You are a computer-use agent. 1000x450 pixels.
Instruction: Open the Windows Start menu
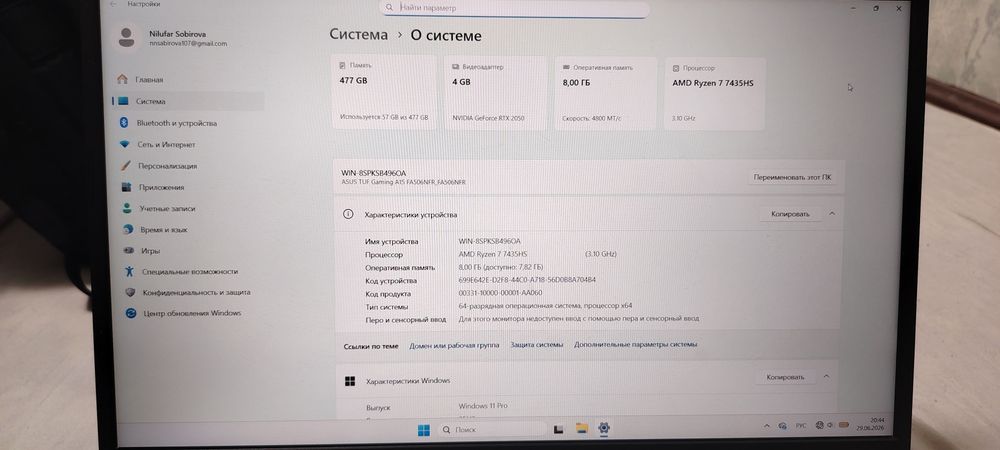(x=423, y=430)
